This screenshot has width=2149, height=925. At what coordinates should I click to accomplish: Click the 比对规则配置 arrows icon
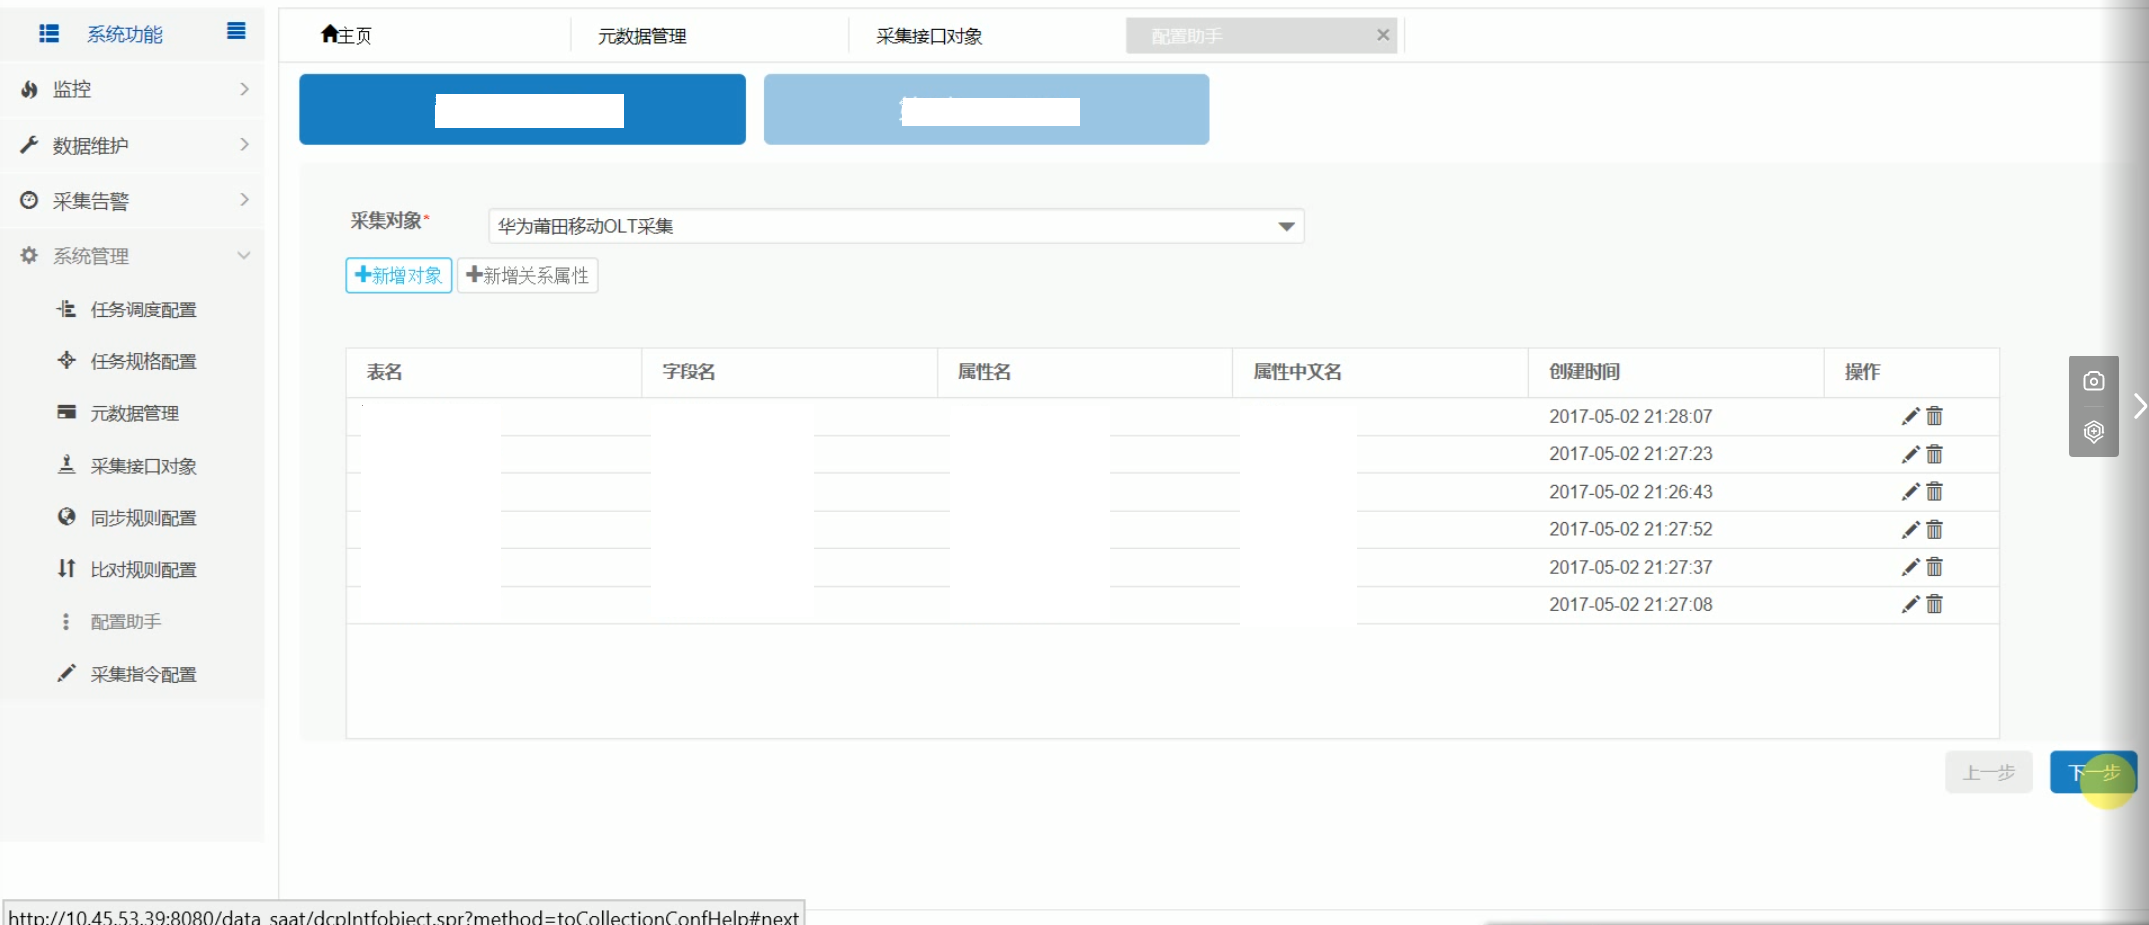(x=66, y=568)
